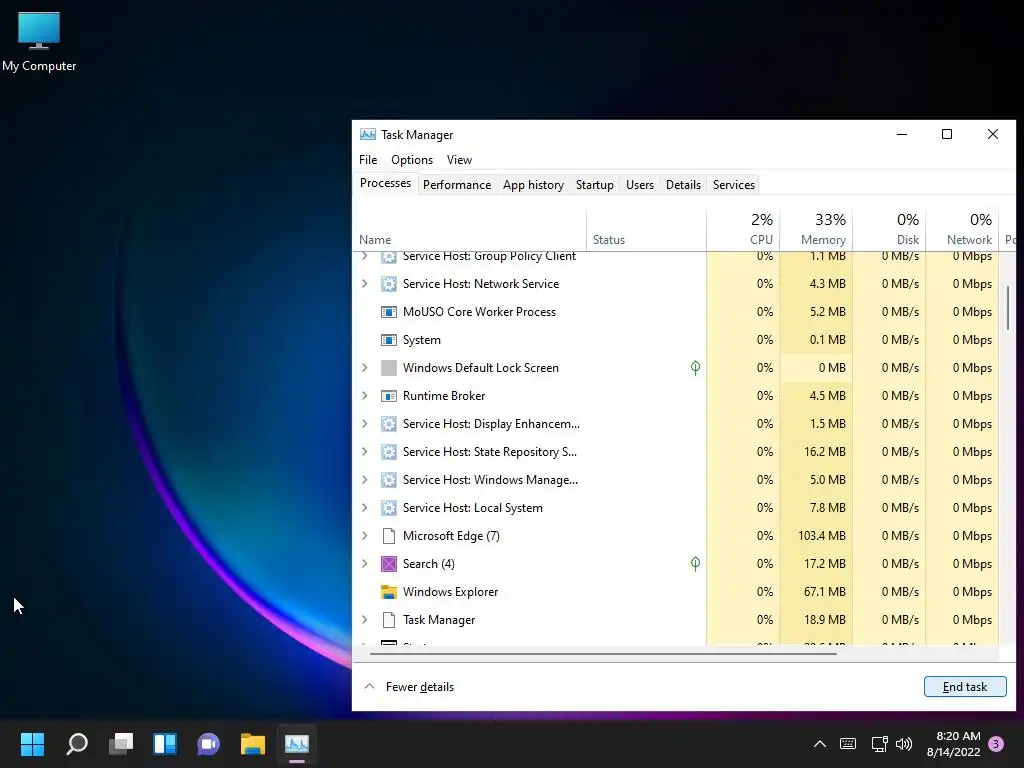The image size is (1024, 768).
Task: Sort by the Name column header
Action: [x=469, y=230]
